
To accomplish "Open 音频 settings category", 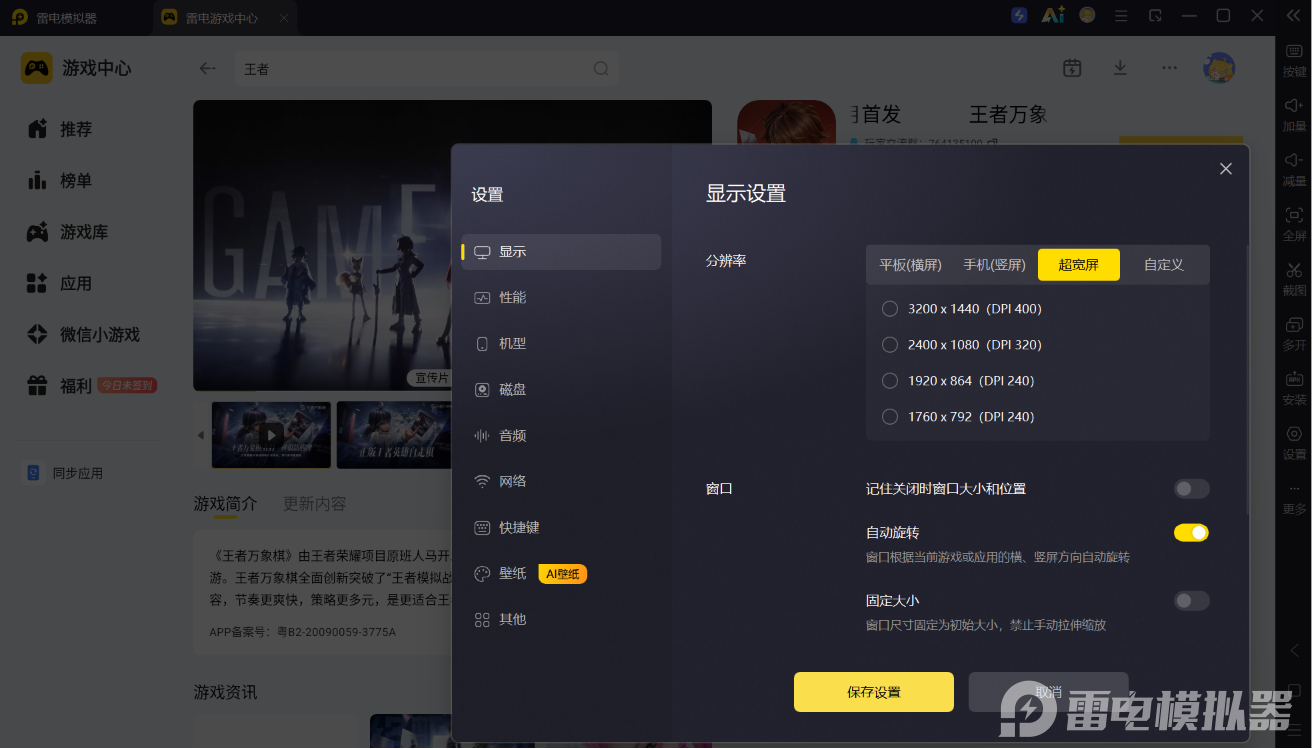I will click(x=561, y=436).
